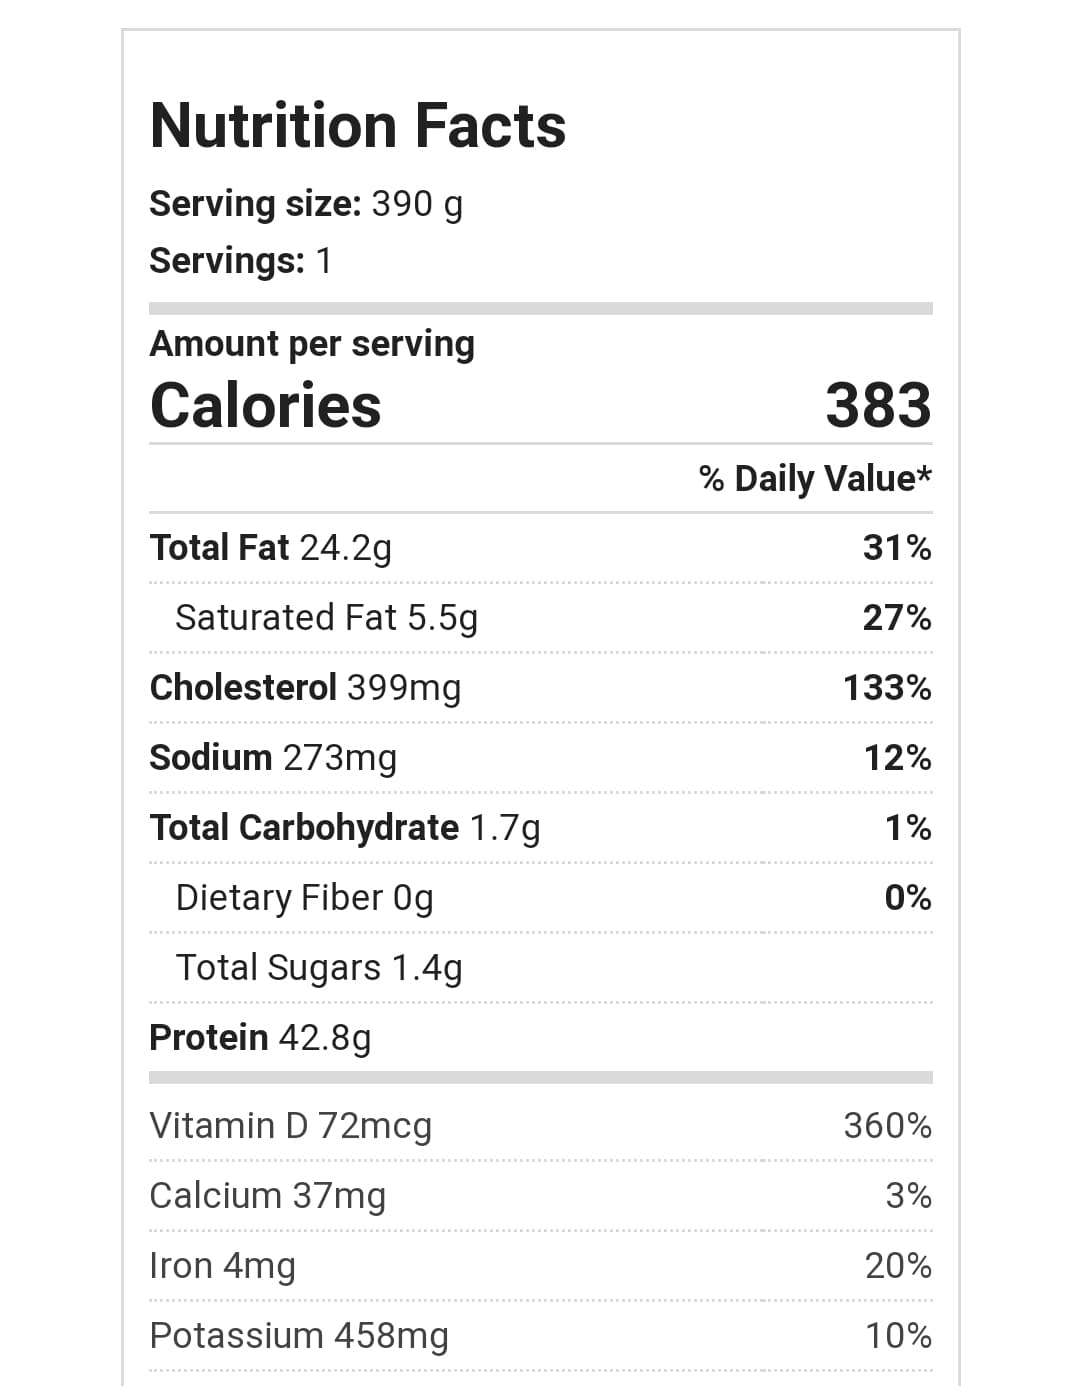Click the Servings count line
The width and height of the screenshot is (1071, 1386).
pos(240,261)
